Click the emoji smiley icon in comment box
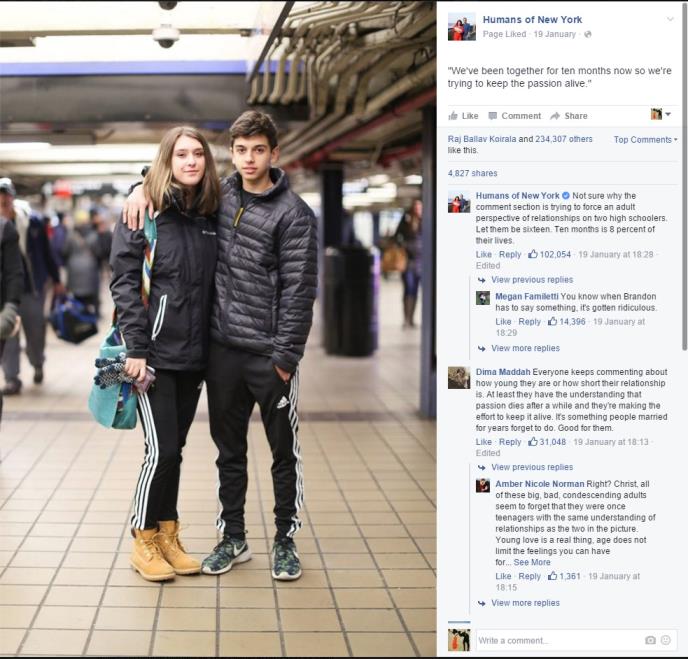688x659 pixels. pyautogui.click(x=666, y=640)
